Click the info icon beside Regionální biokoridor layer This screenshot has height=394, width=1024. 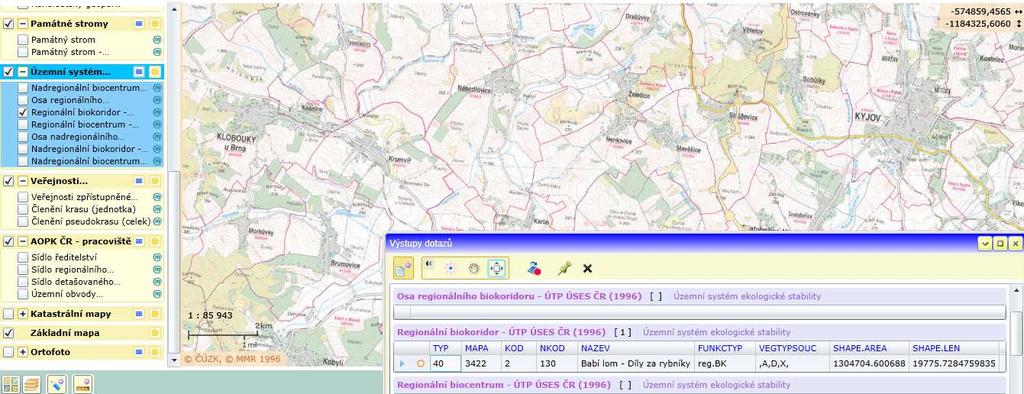pos(157,112)
